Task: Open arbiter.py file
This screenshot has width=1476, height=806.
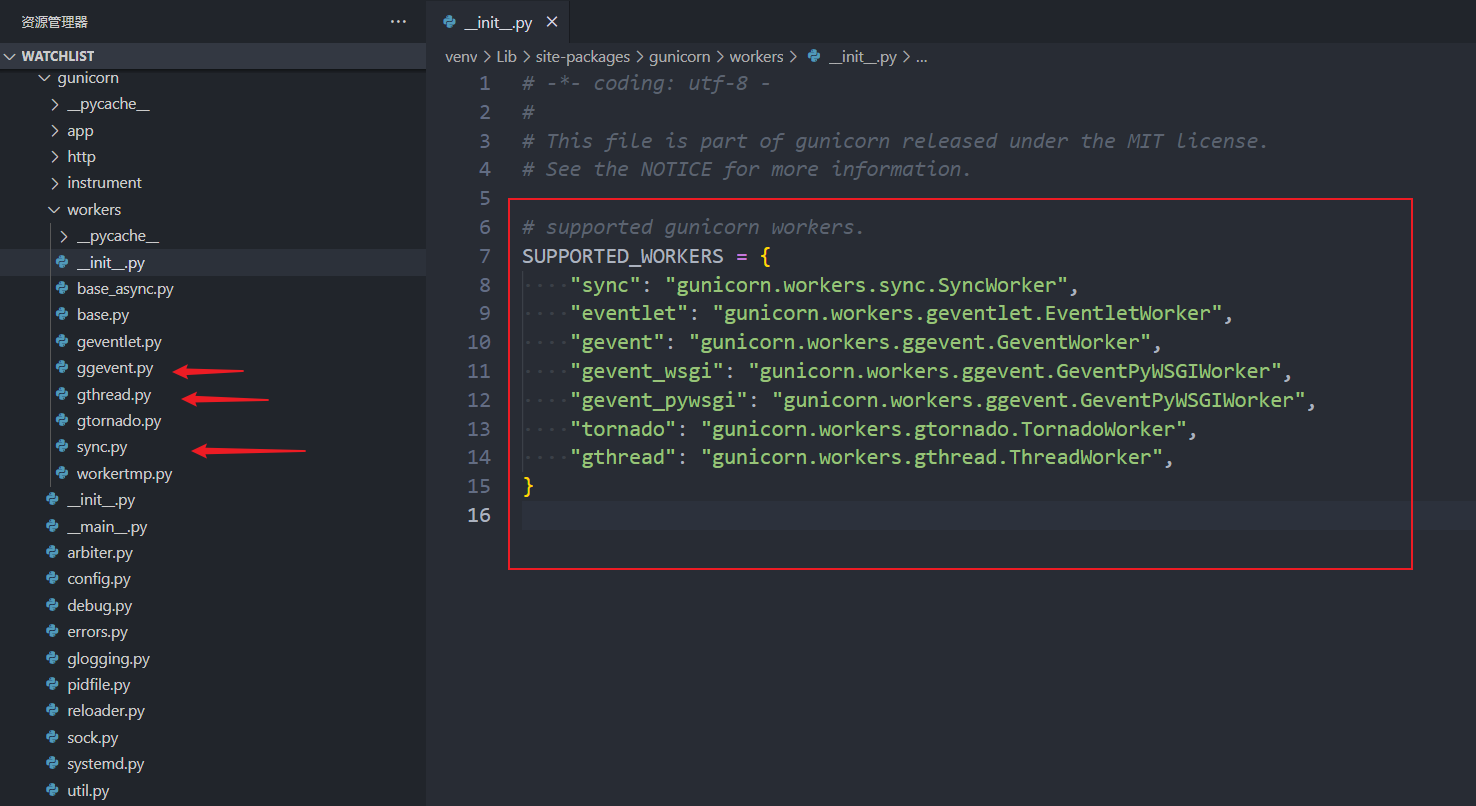Action: 213,553
